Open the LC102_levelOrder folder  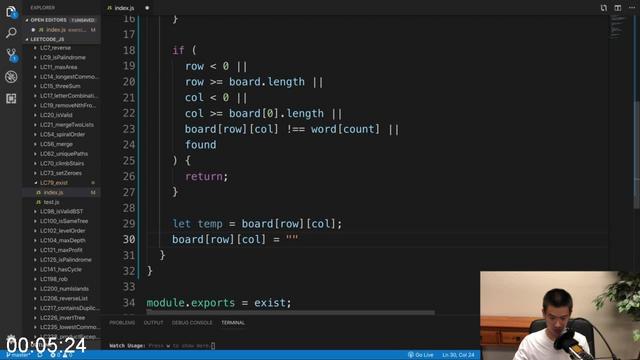coord(63,231)
